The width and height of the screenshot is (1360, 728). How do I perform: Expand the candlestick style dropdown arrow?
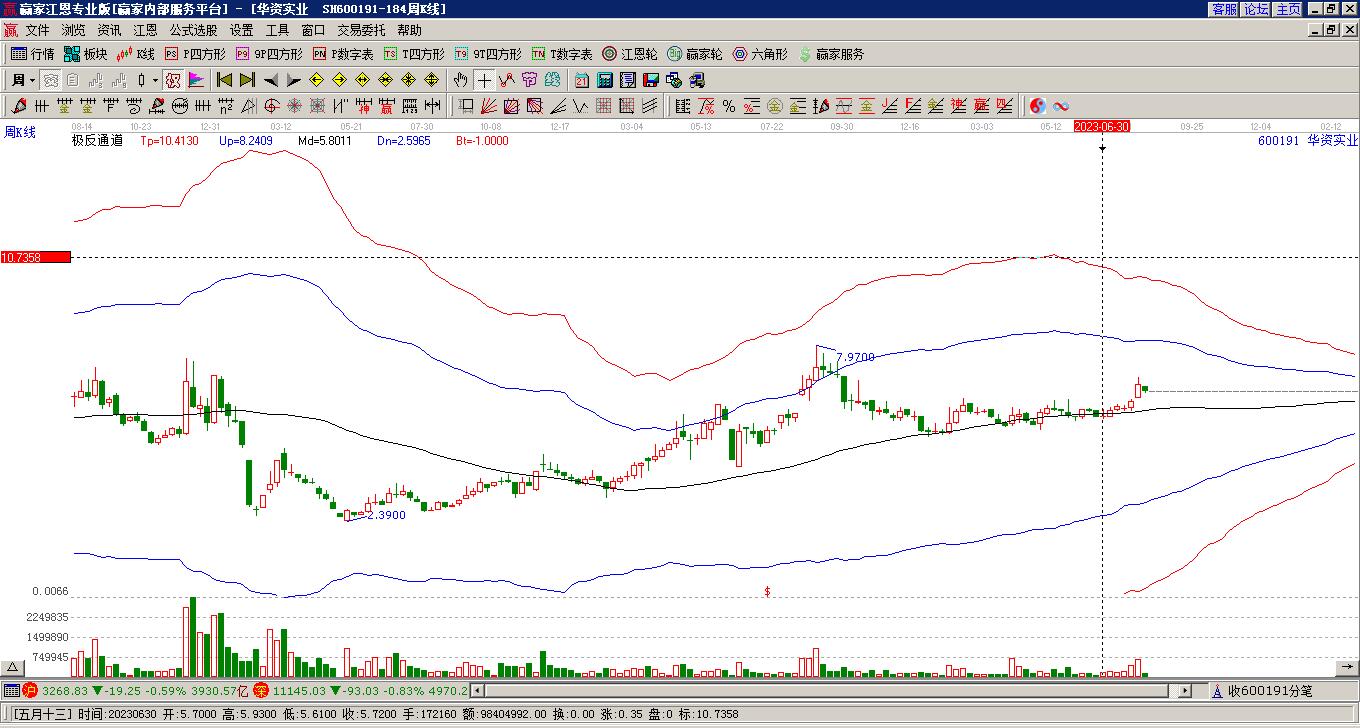tap(155, 80)
